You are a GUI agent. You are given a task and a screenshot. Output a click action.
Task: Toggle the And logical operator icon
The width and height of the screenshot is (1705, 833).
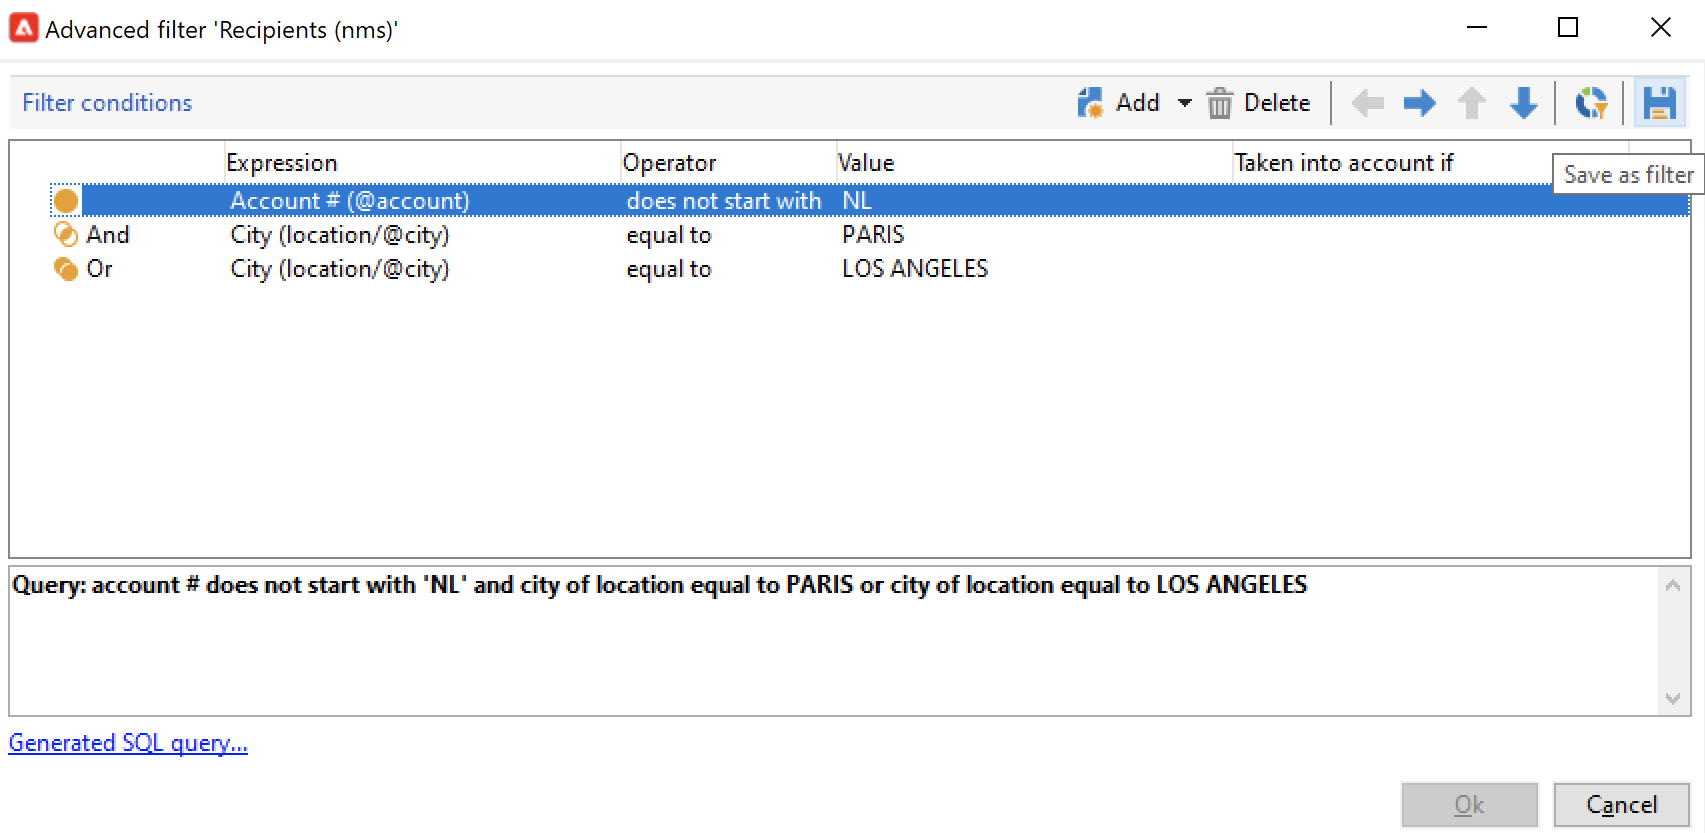66,235
